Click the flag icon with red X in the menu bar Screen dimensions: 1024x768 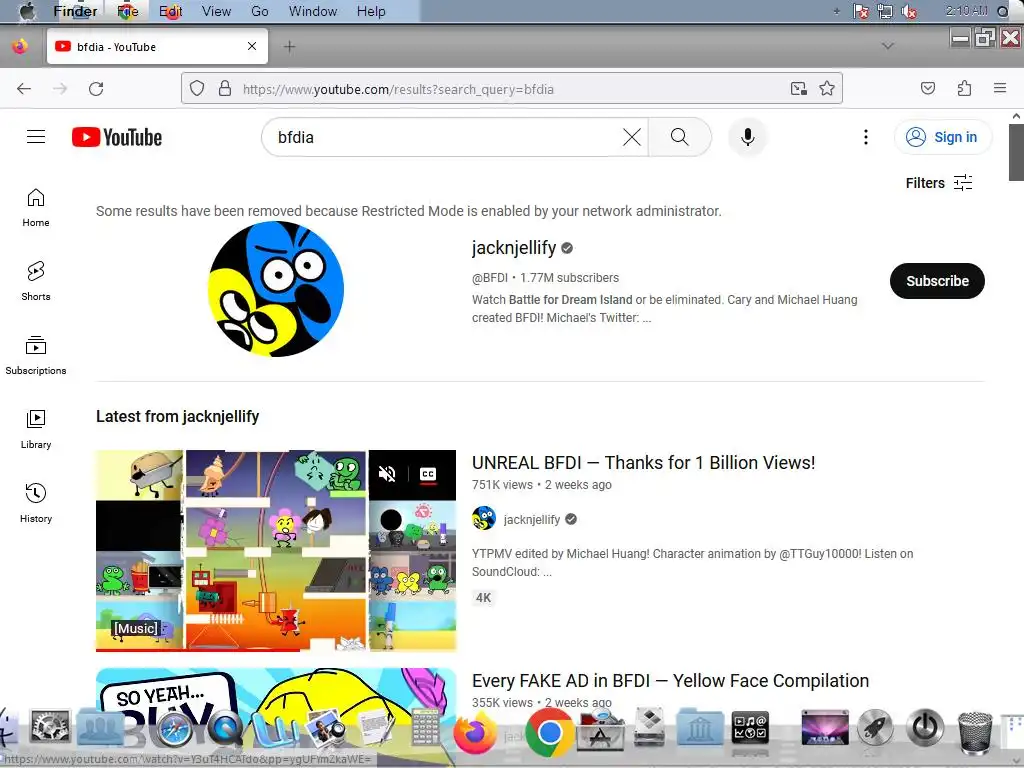pos(861,11)
